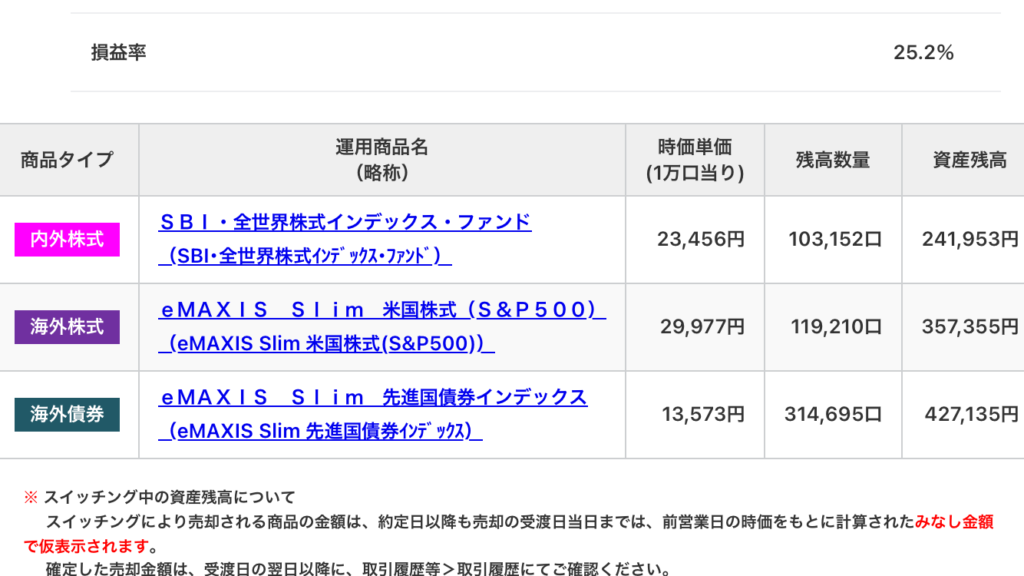Open eMAXIS Slim 米国株式 (S&P500) link
Image resolution: width=1024 pixels, height=576 pixels.
click(x=383, y=310)
